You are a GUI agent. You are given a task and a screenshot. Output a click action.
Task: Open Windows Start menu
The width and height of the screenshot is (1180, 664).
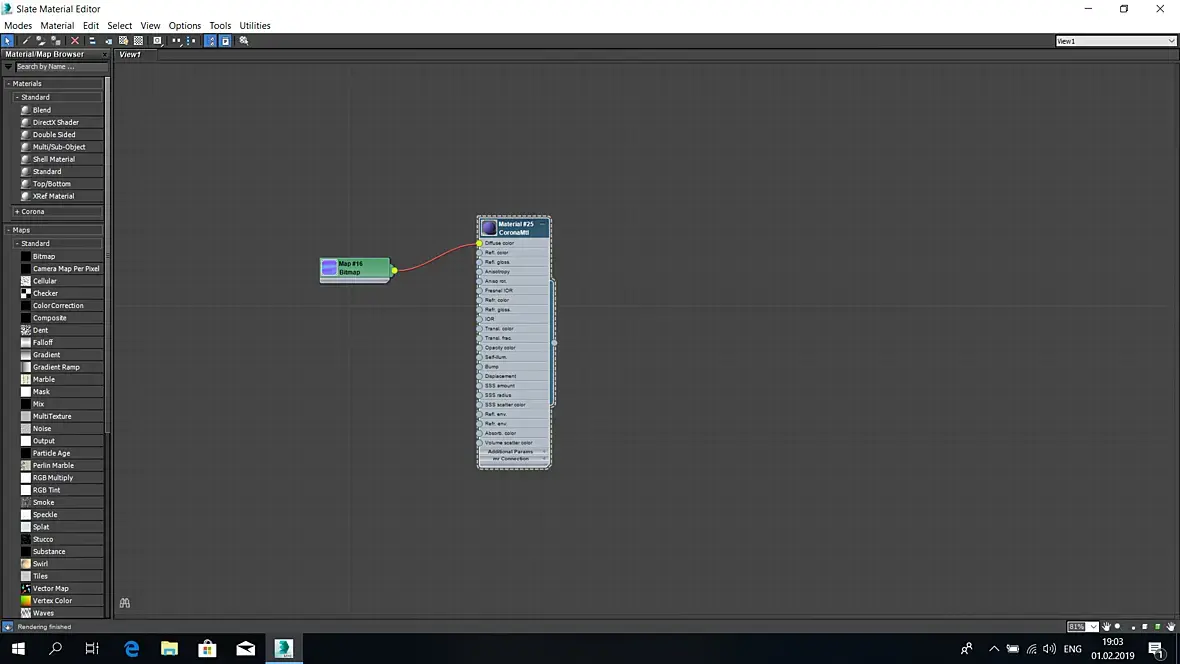click(18, 648)
